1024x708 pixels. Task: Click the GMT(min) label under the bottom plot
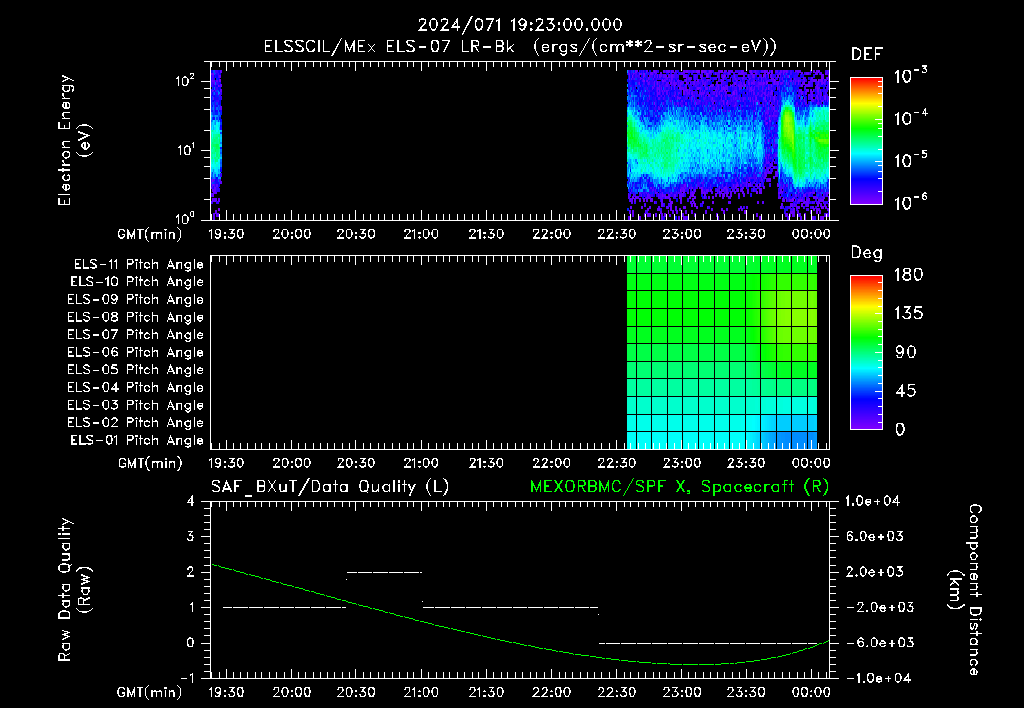point(150,692)
